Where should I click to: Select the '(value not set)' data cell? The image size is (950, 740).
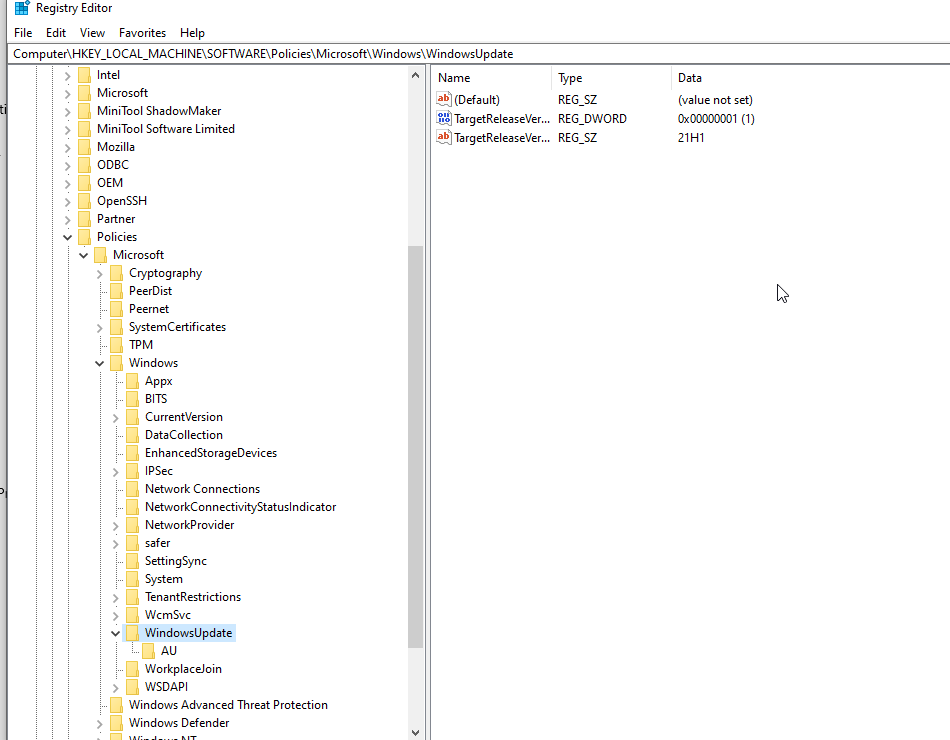[x=715, y=100]
